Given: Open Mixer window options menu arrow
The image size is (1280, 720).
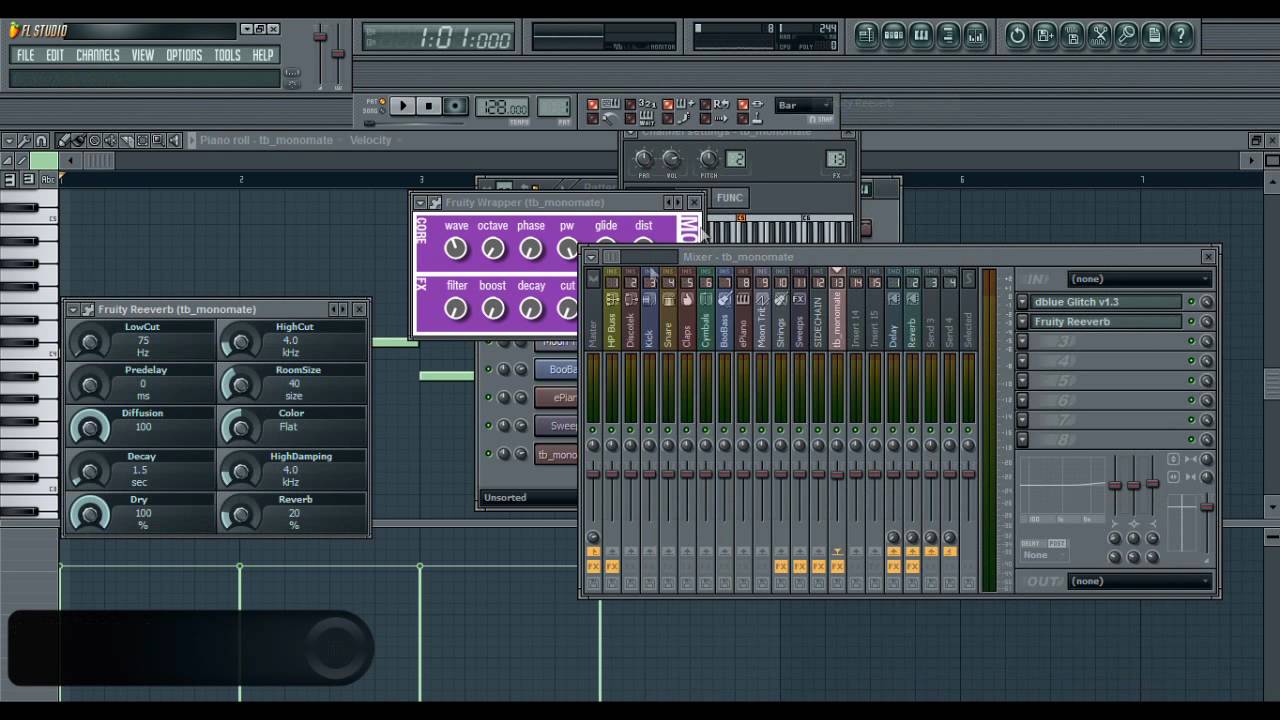Looking at the screenshot, I should click(x=591, y=257).
